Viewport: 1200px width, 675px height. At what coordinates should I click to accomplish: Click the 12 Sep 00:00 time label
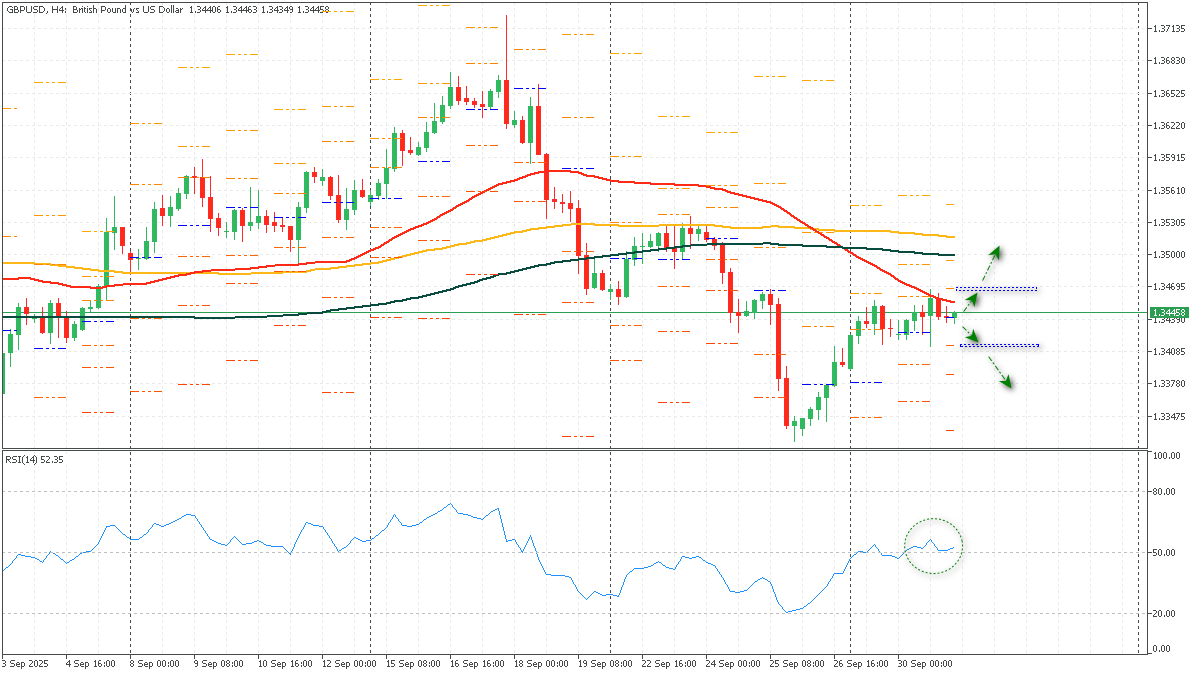[x=350, y=663]
